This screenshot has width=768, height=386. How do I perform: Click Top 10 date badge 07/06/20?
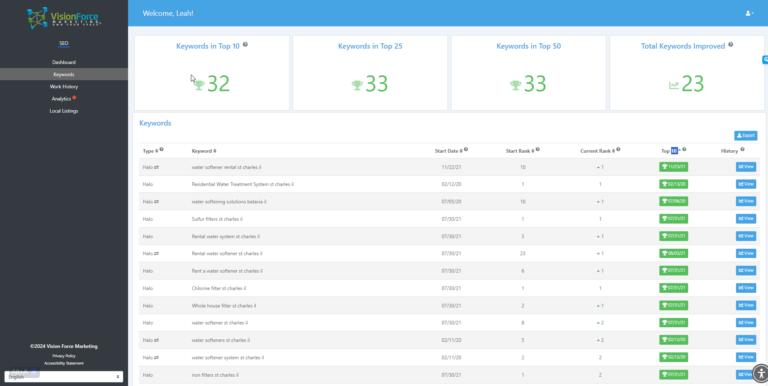tap(673, 202)
